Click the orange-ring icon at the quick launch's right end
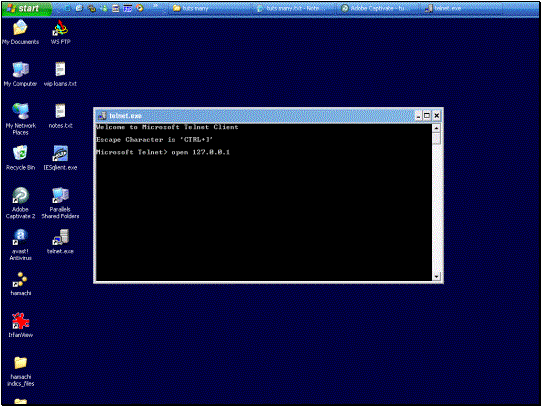The height and width of the screenshot is (406, 541). (140, 8)
